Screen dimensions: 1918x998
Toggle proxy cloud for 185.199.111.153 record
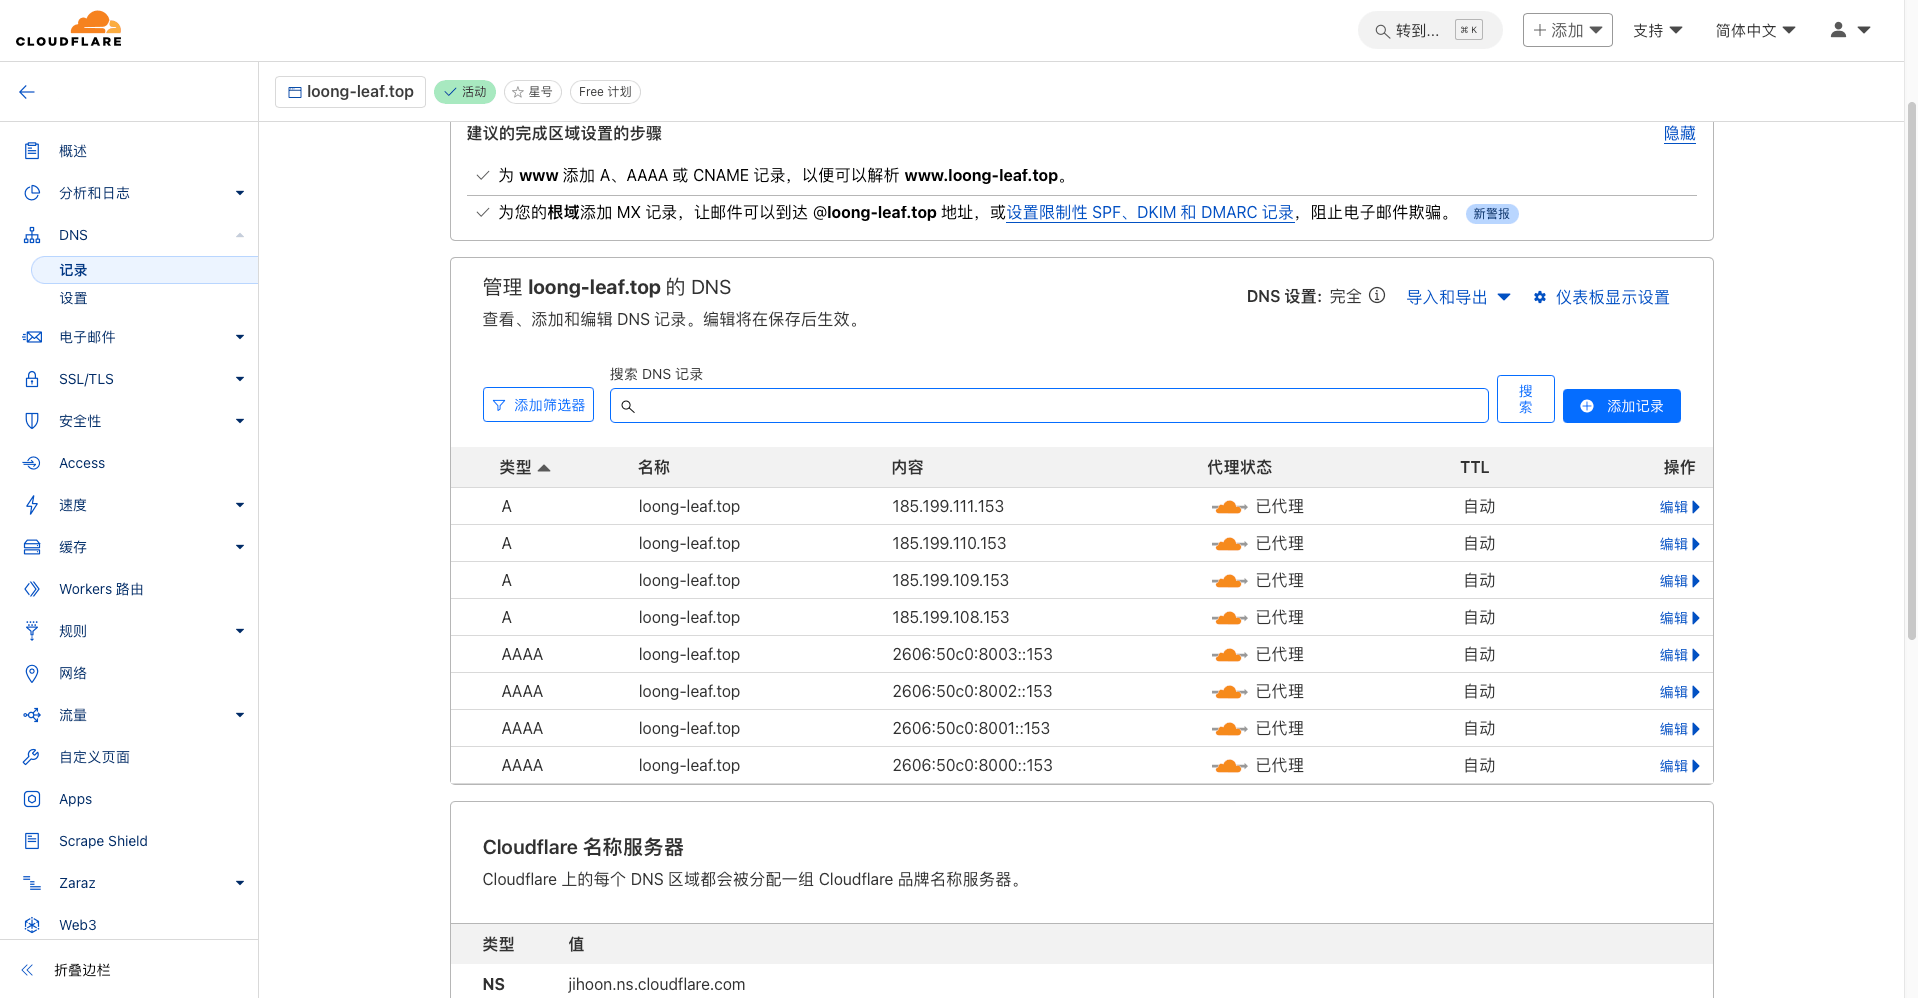(1229, 507)
